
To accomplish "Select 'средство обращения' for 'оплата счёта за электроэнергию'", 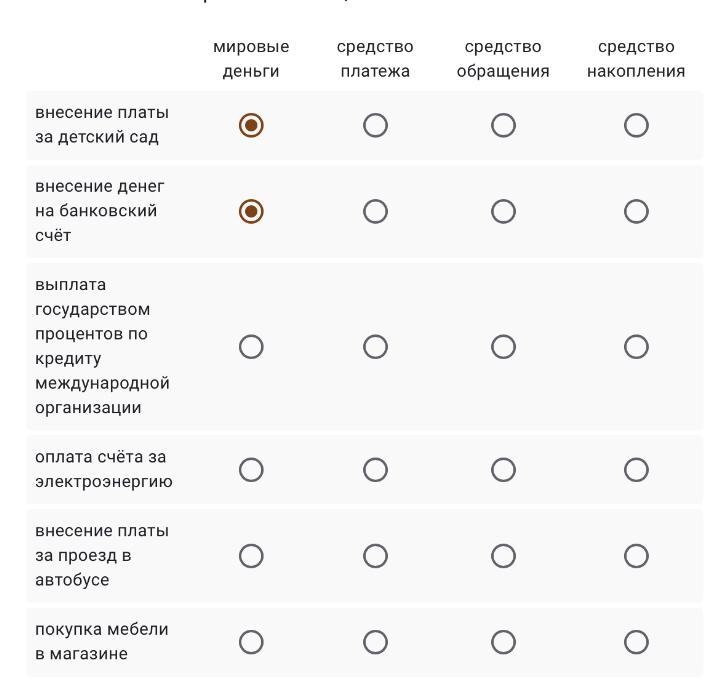I will coord(503,469).
